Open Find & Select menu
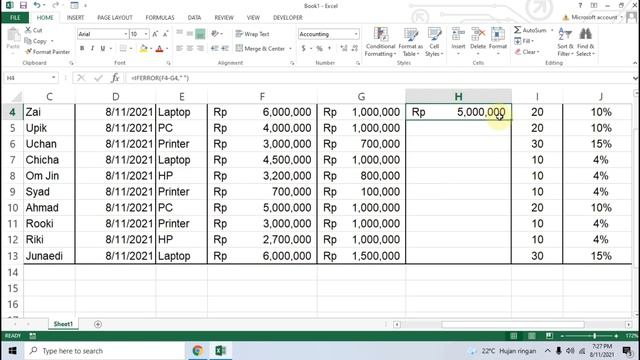 pos(585,42)
